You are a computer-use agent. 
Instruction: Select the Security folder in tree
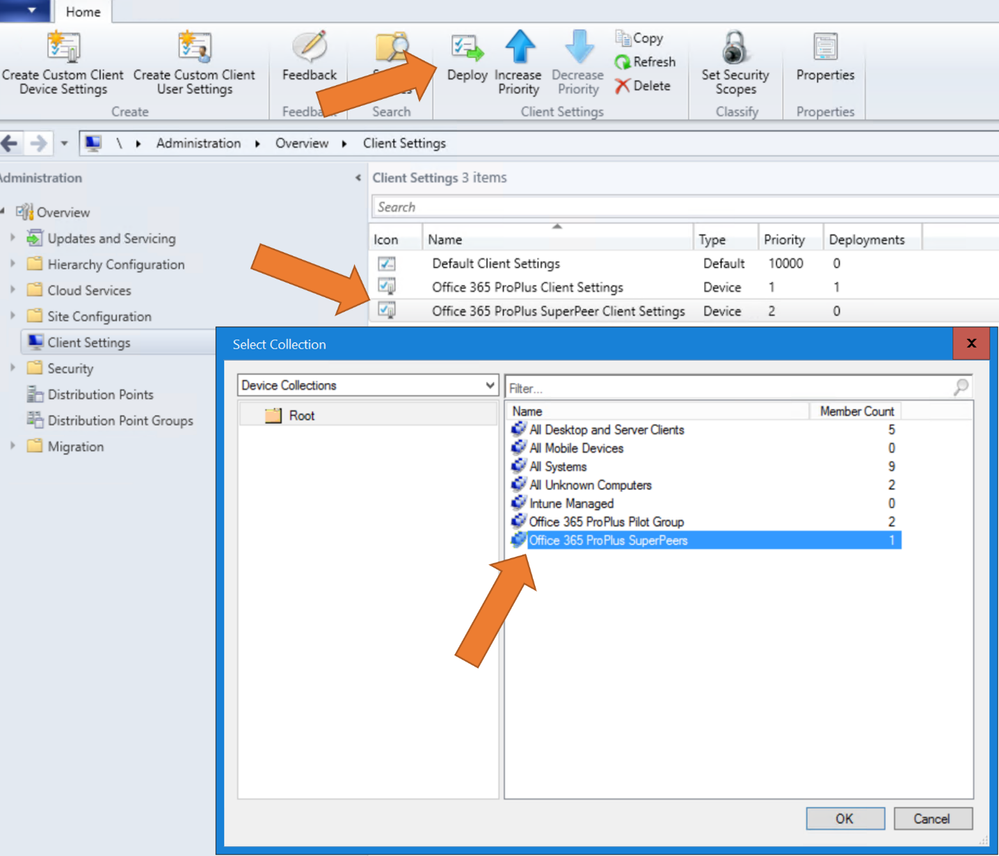(70, 369)
